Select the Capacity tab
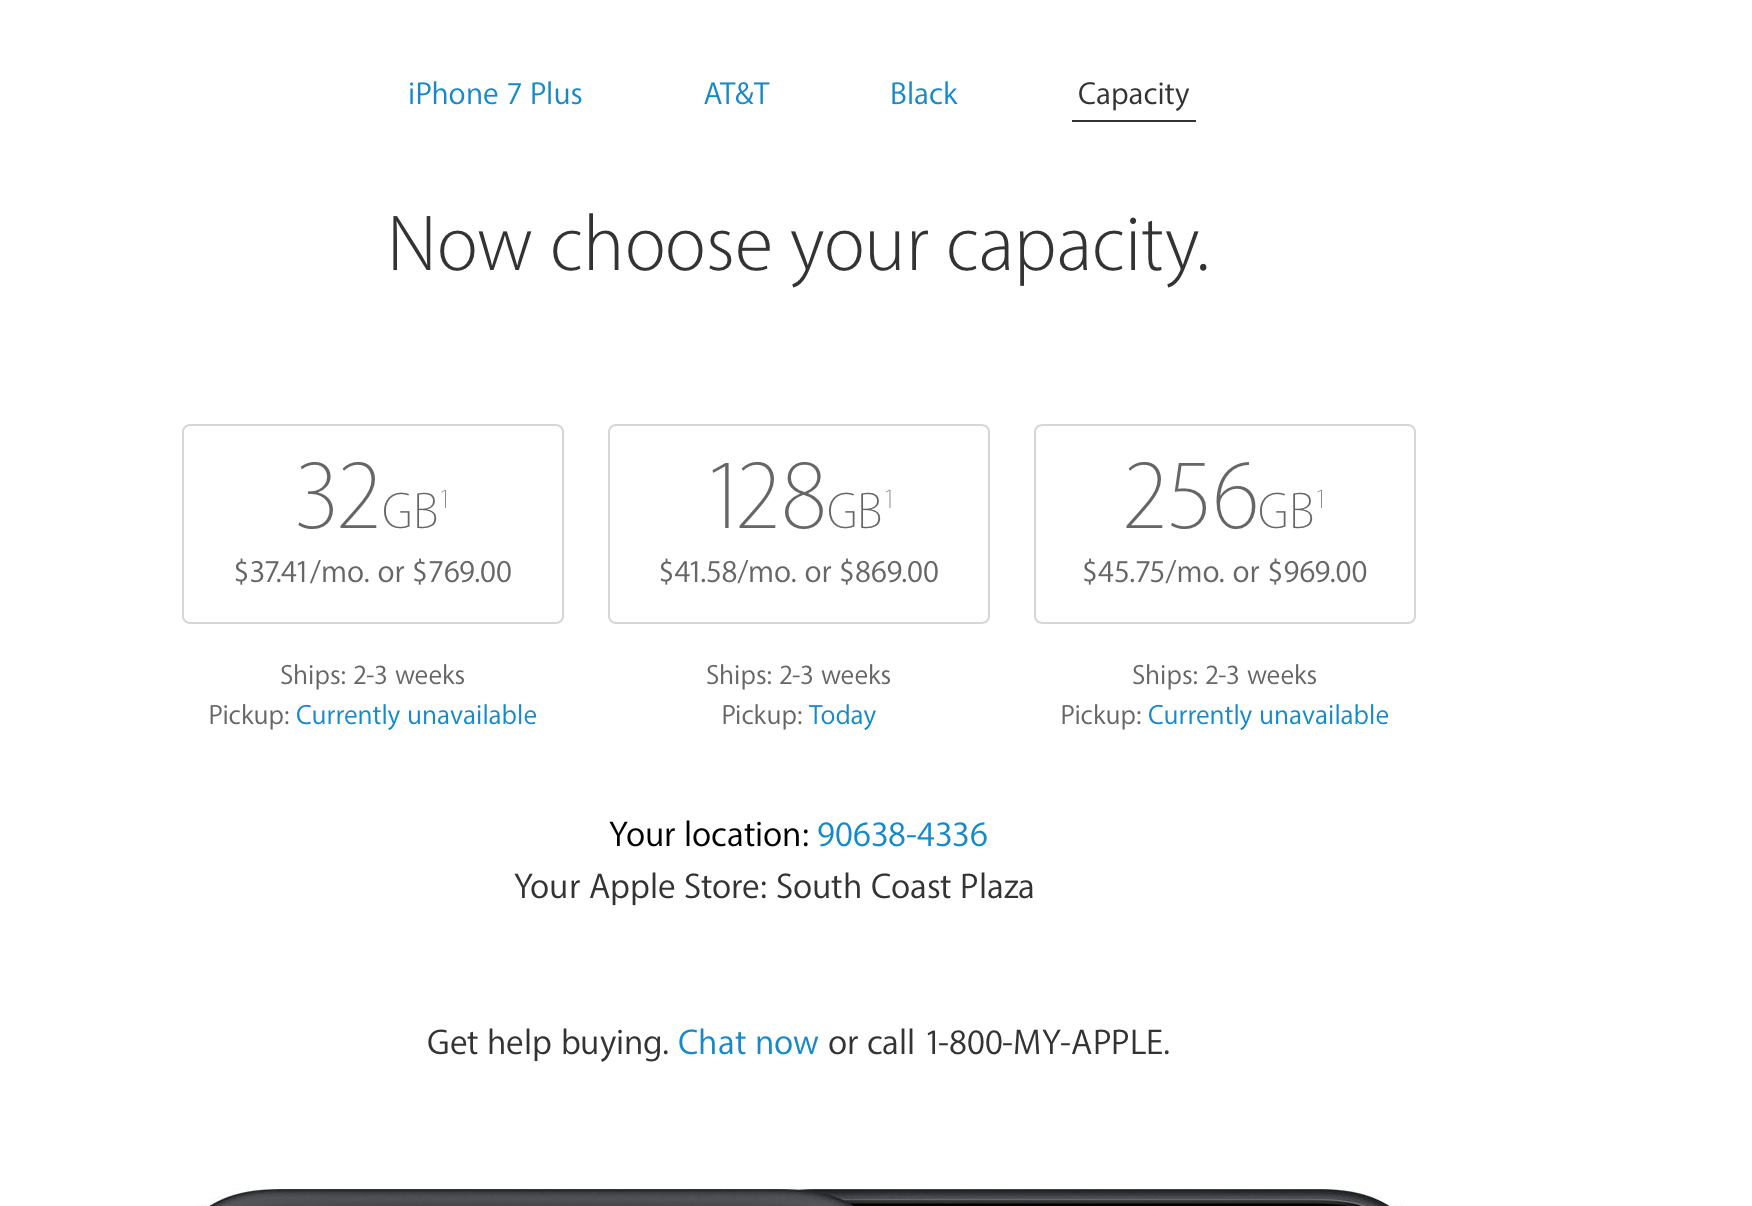The height and width of the screenshot is (1206, 1752). 1133,95
